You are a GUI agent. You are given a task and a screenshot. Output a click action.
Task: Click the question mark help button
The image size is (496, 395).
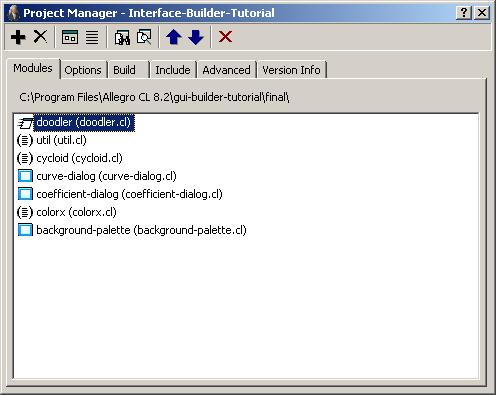(x=464, y=13)
